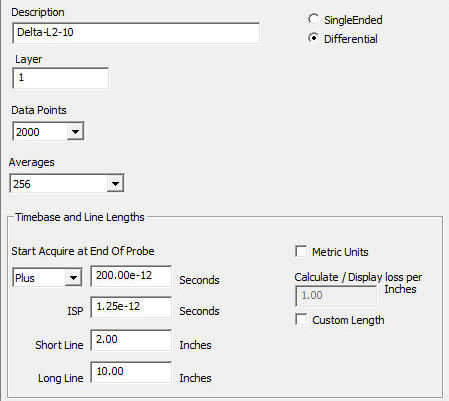Tick the Custom Length checkbox
The image size is (449, 401).
(301, 319)
